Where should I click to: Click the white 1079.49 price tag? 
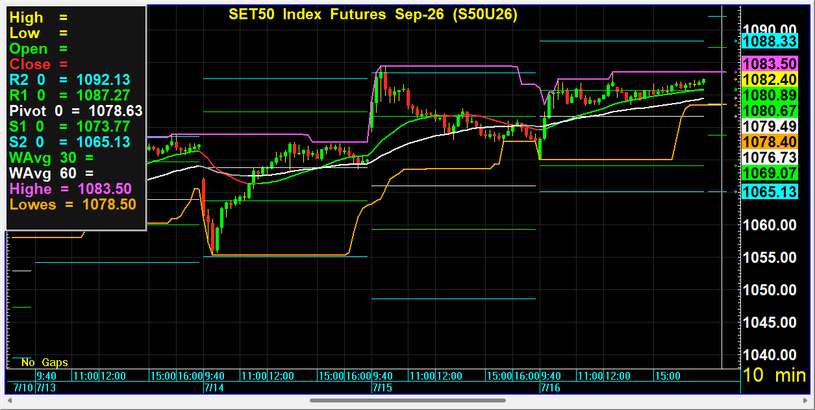[x=769, y=126]
